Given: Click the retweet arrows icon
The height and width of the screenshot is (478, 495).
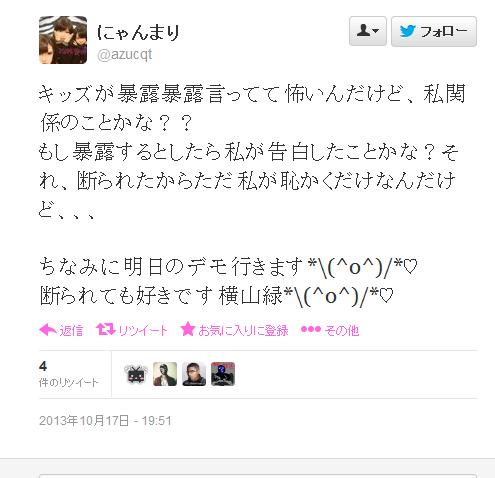Looking at the screenshot, I should click(105, 330).
